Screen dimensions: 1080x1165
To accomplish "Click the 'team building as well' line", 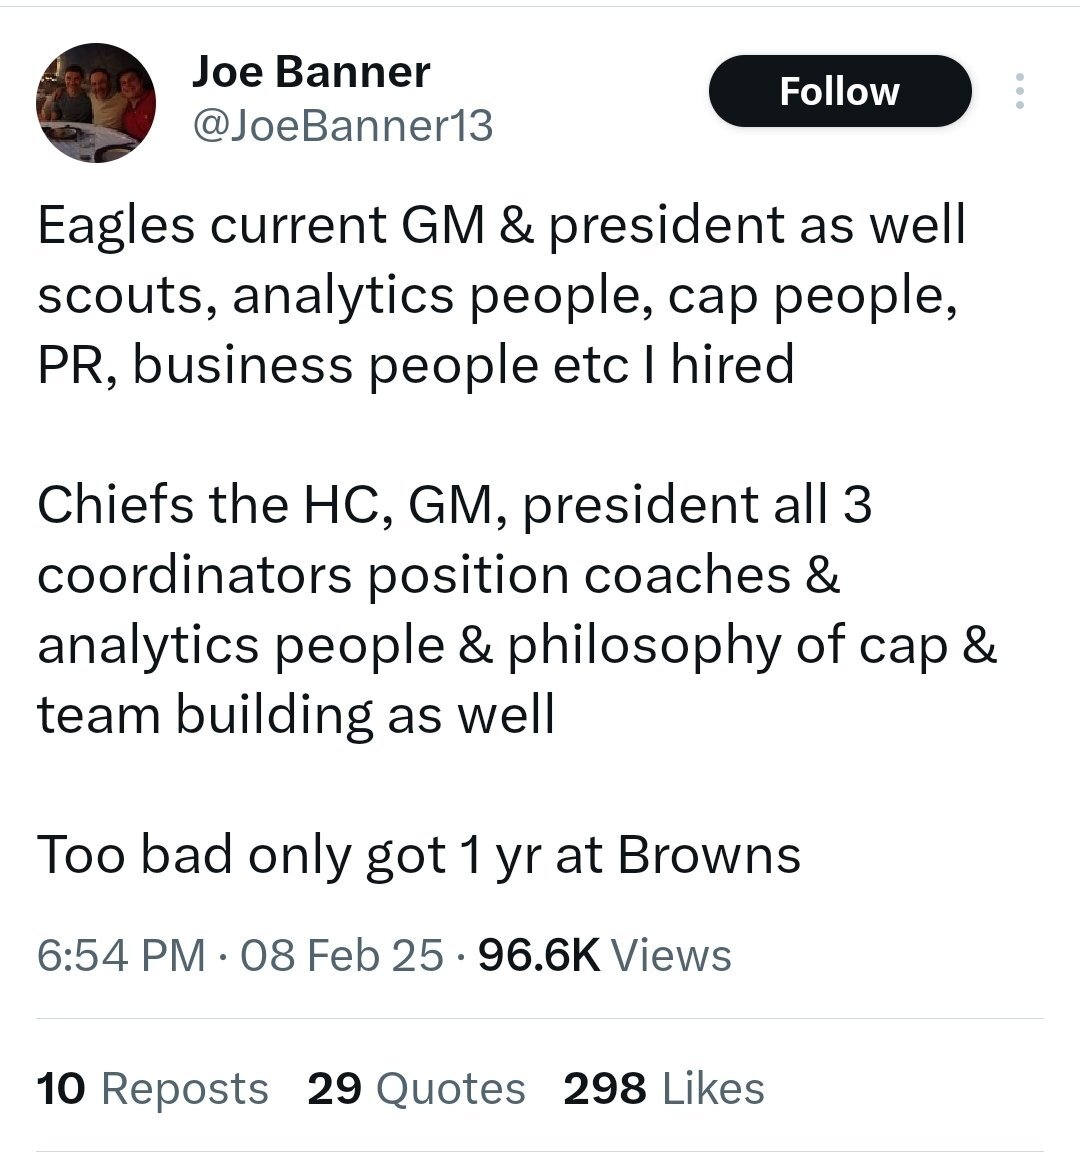I will coord(296,714).
